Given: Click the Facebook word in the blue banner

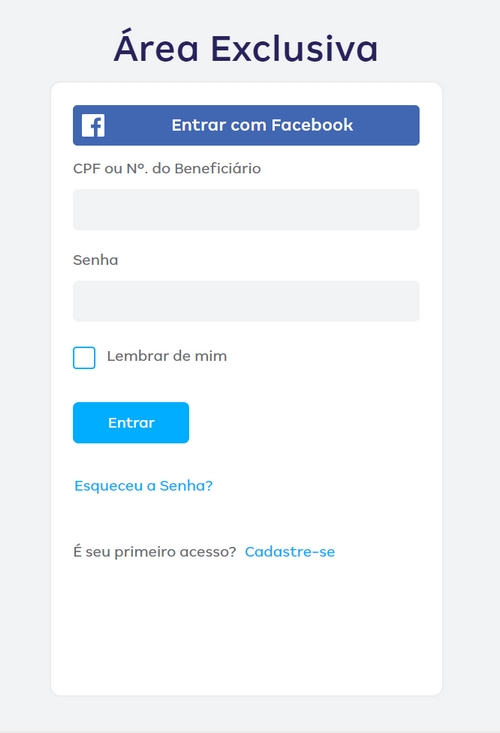Looking at the screenshot, I should (x=312, y=125).
